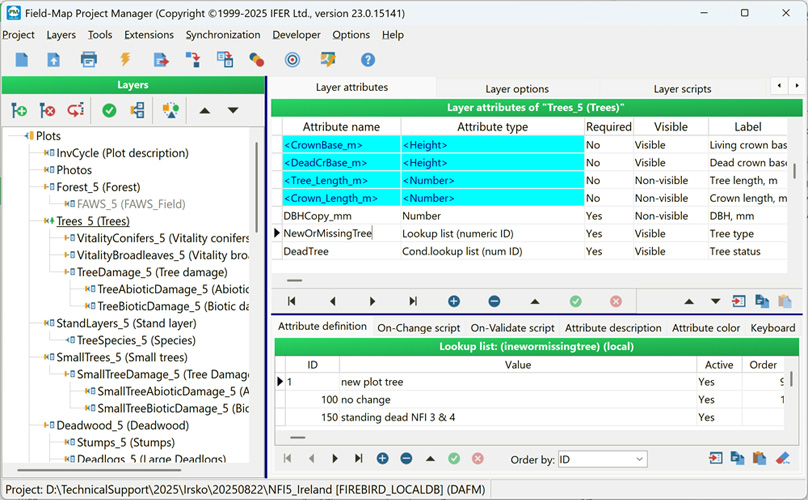Click the printer icon in main toolbar

click(x=88, y=60)
